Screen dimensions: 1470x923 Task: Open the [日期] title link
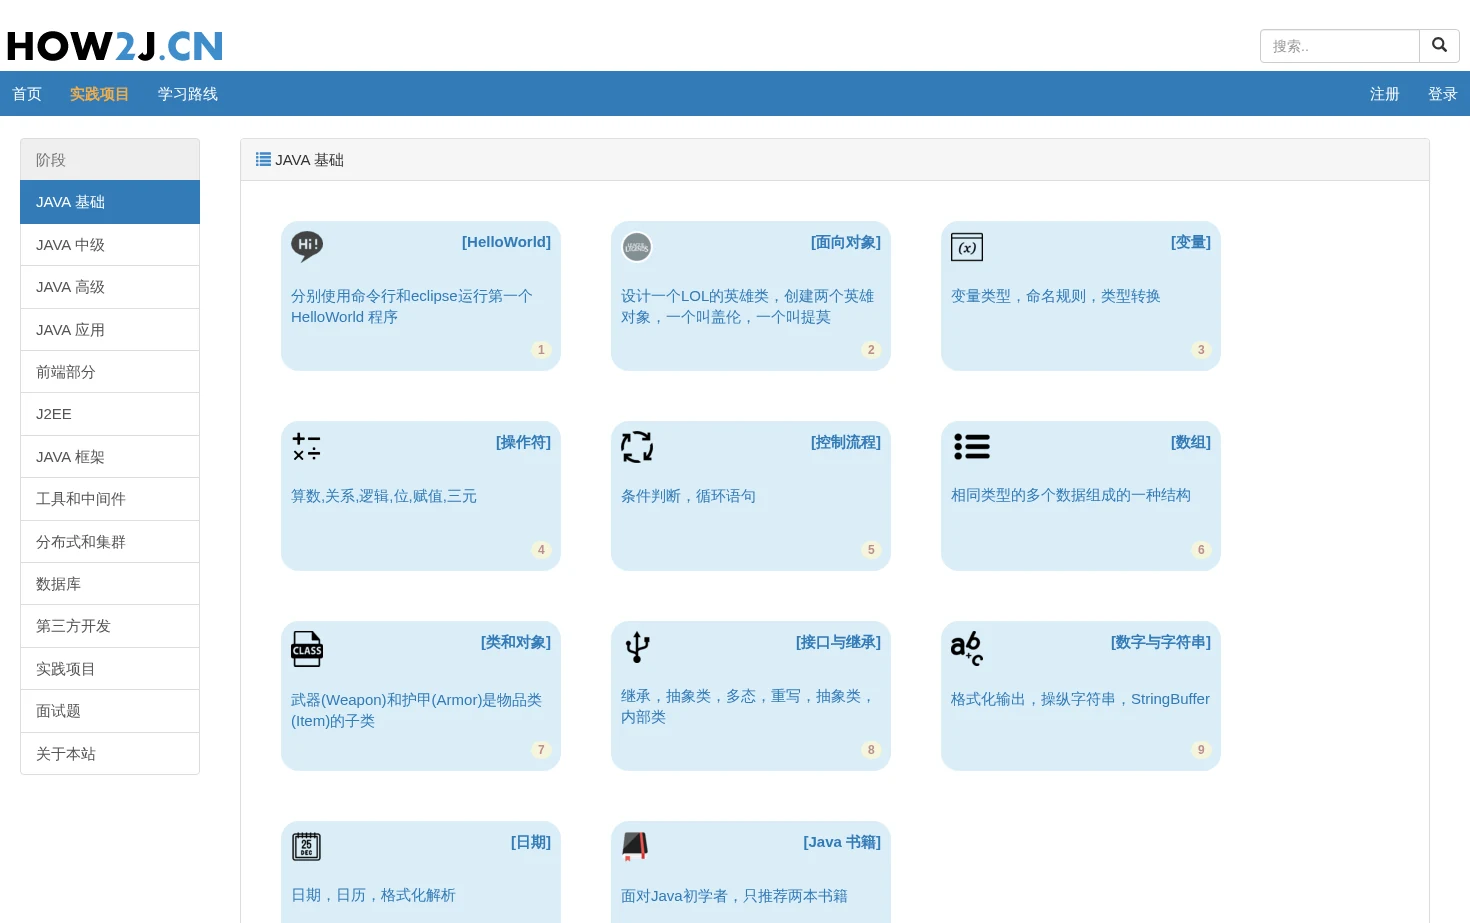531,842
